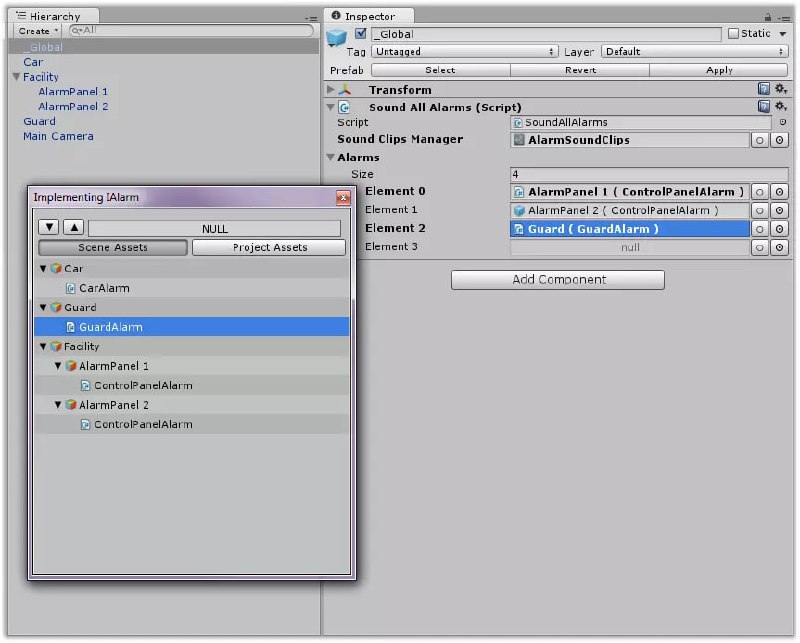
Task: Enable the Static checkbox
Action: 733,34
